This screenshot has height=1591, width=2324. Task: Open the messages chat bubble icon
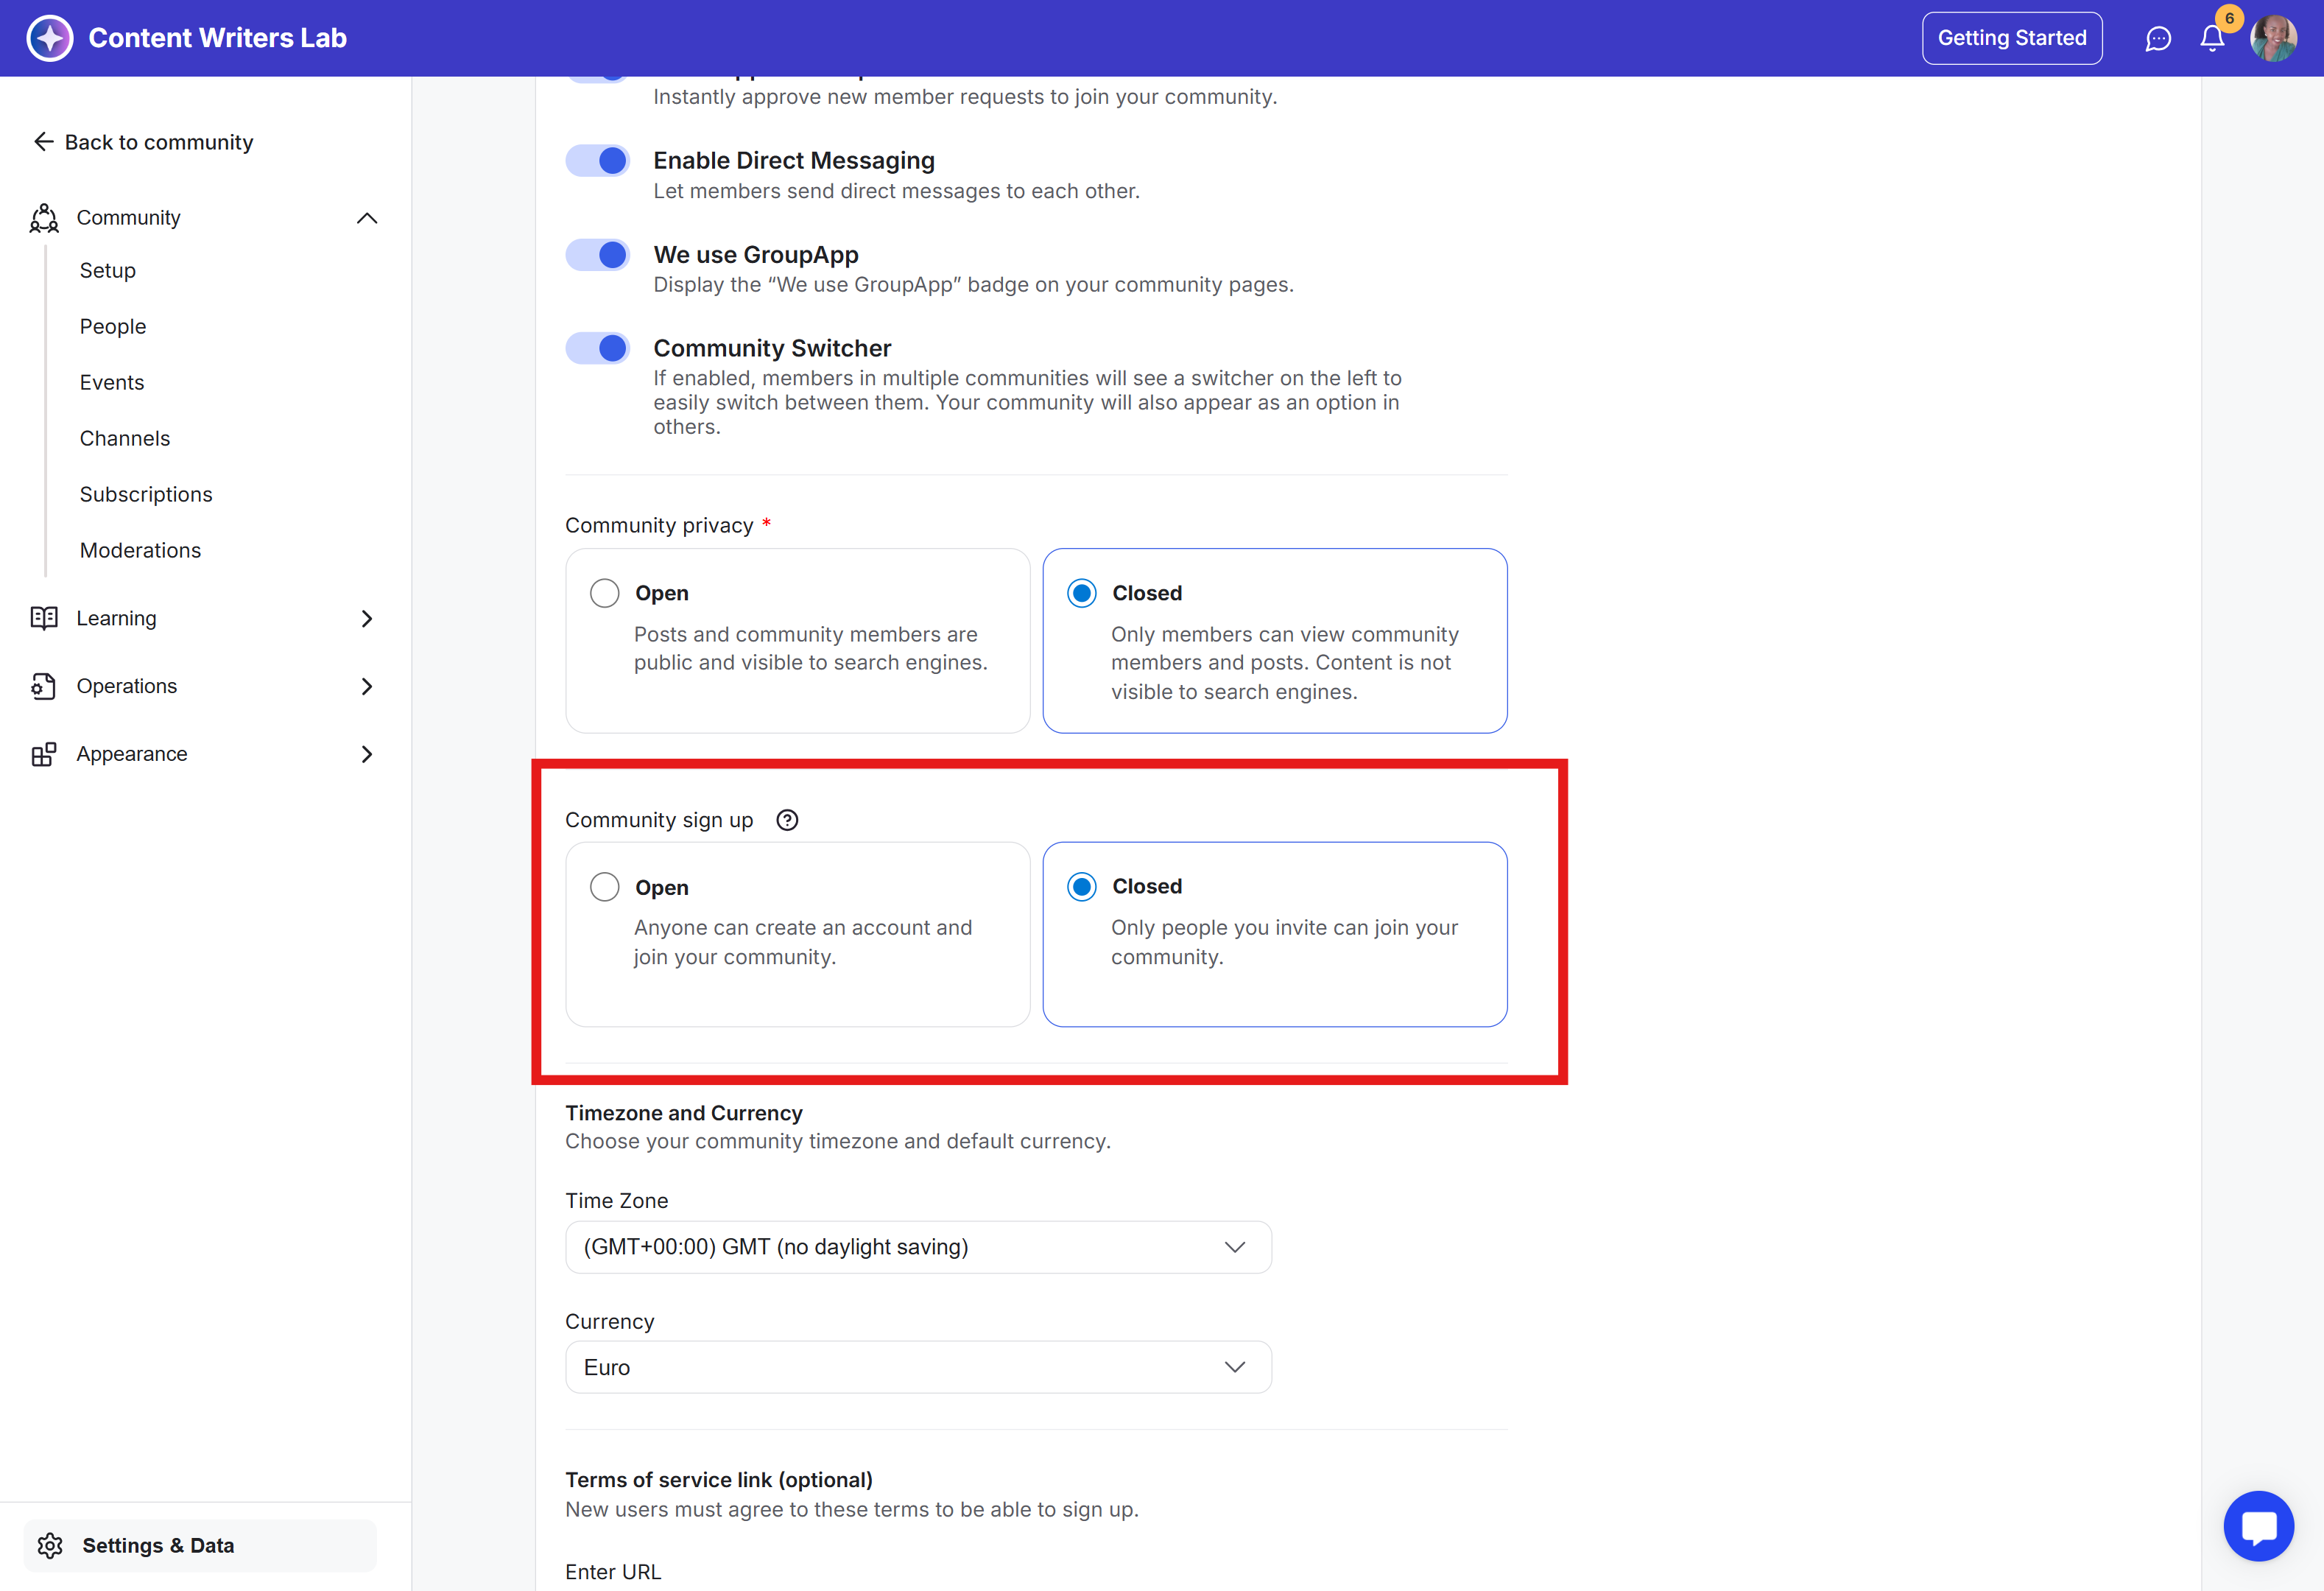click(2158, 38)
